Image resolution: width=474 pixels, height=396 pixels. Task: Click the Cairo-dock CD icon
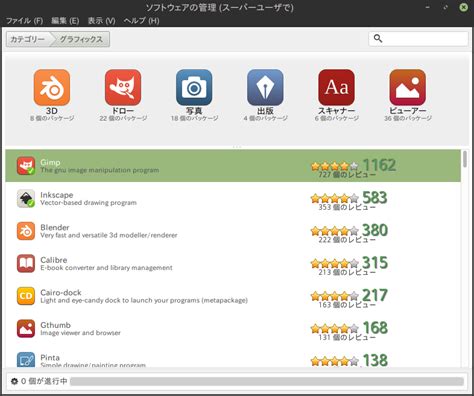[x=26, y=296]
